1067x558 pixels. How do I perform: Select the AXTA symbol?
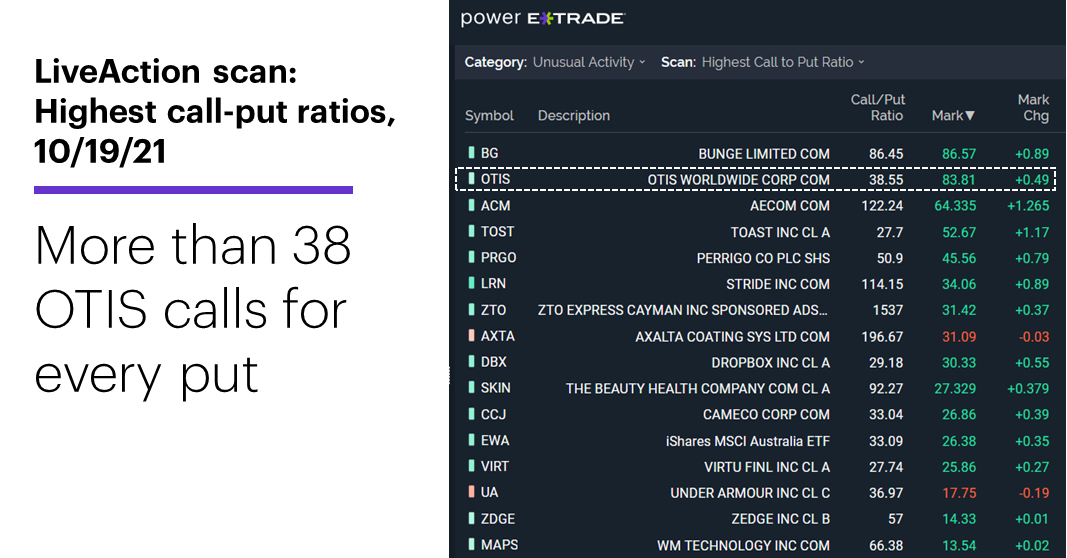click(497, 335)
